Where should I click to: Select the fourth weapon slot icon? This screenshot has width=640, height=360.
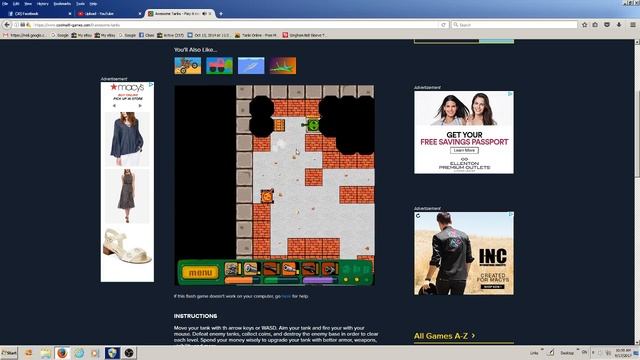pyautogui.click(x=290, y=269)
